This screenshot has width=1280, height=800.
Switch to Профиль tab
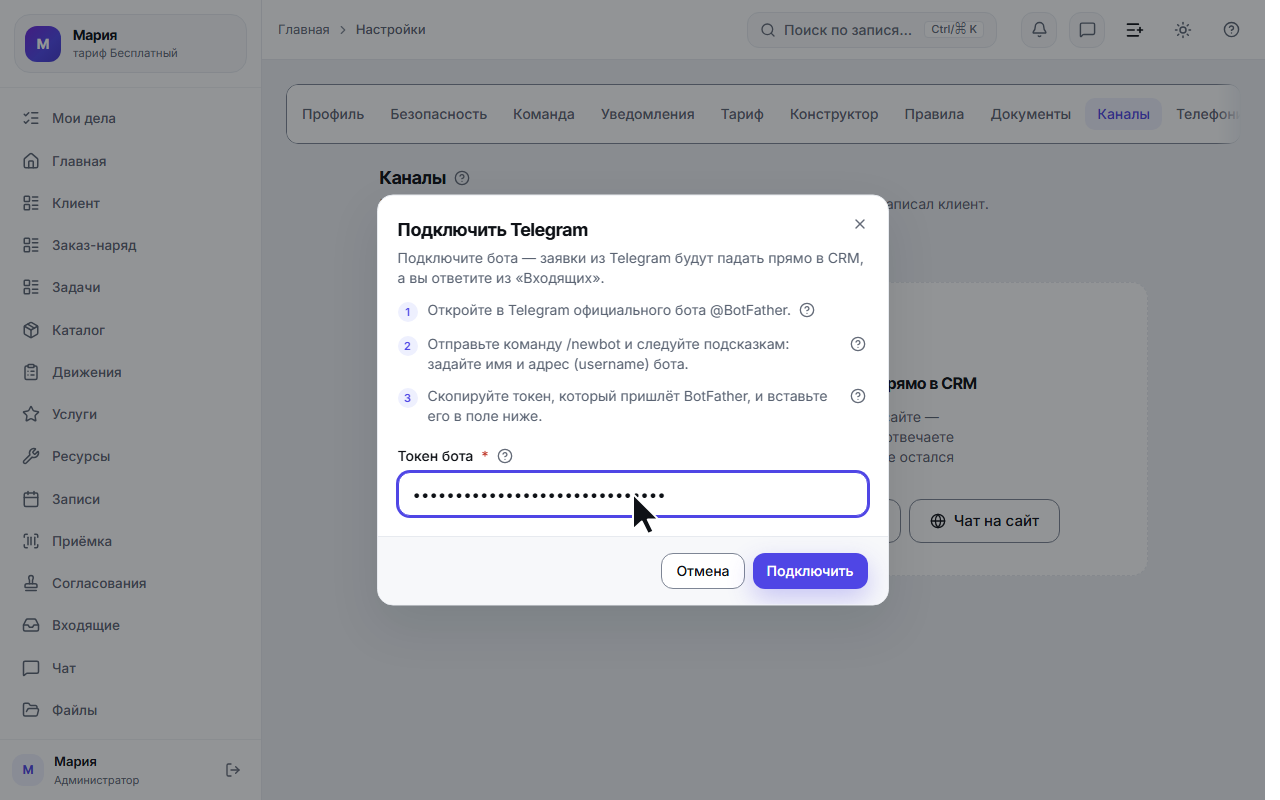[333, 114]
